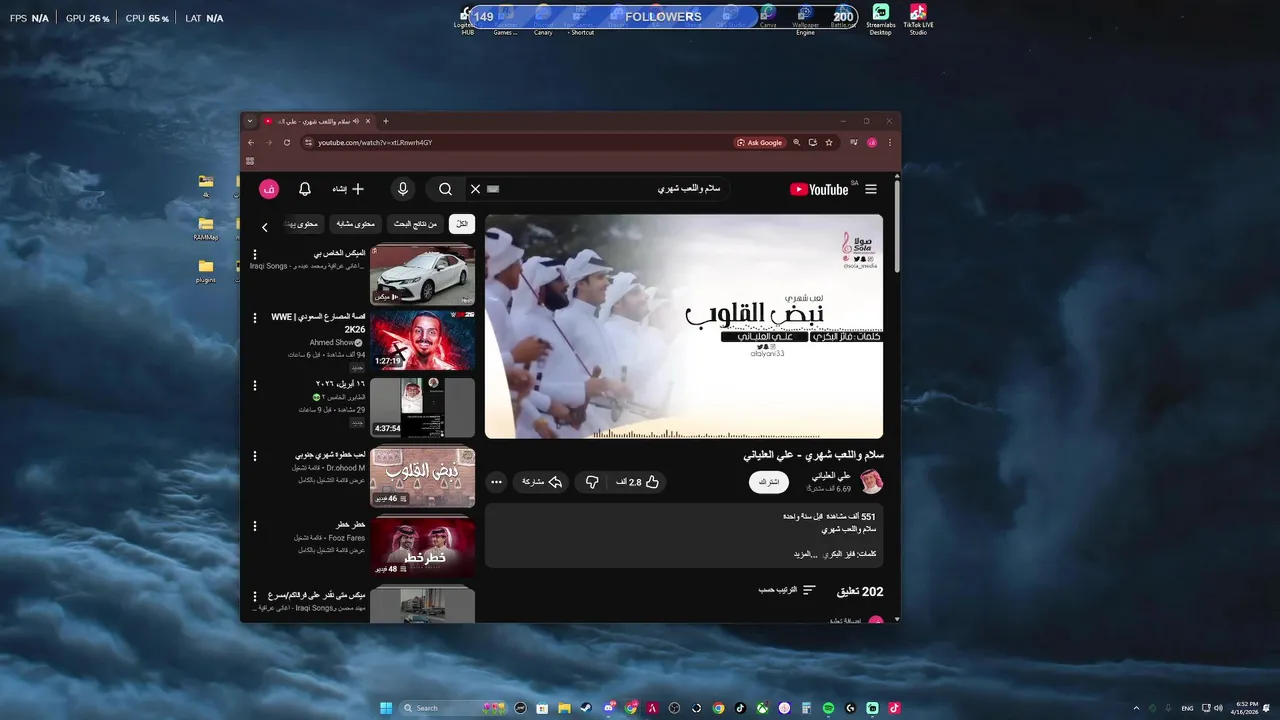Open the Chrome three-dot menu
The width and height of the screenshot is (1280, 720).
click(x=890, y=143)
